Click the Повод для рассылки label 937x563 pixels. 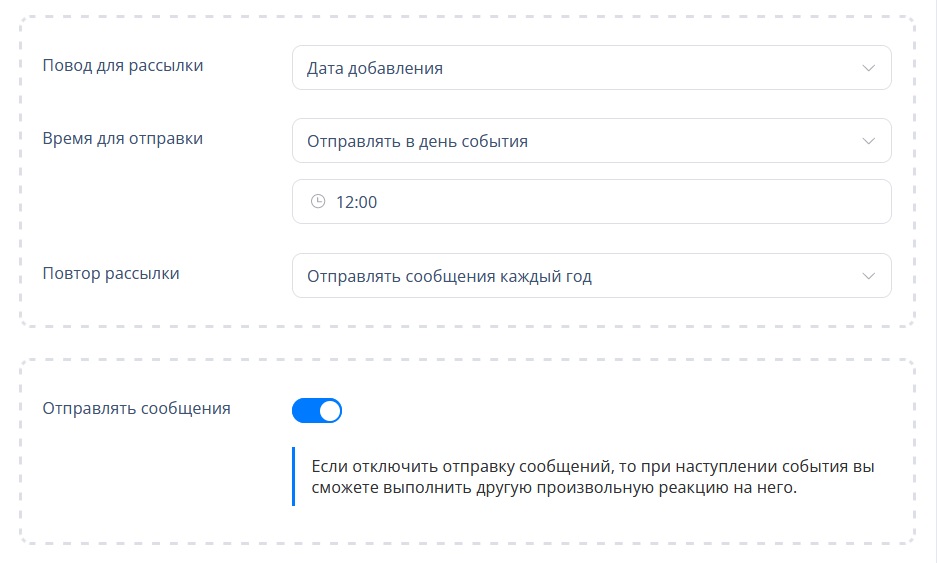(123, 65)
